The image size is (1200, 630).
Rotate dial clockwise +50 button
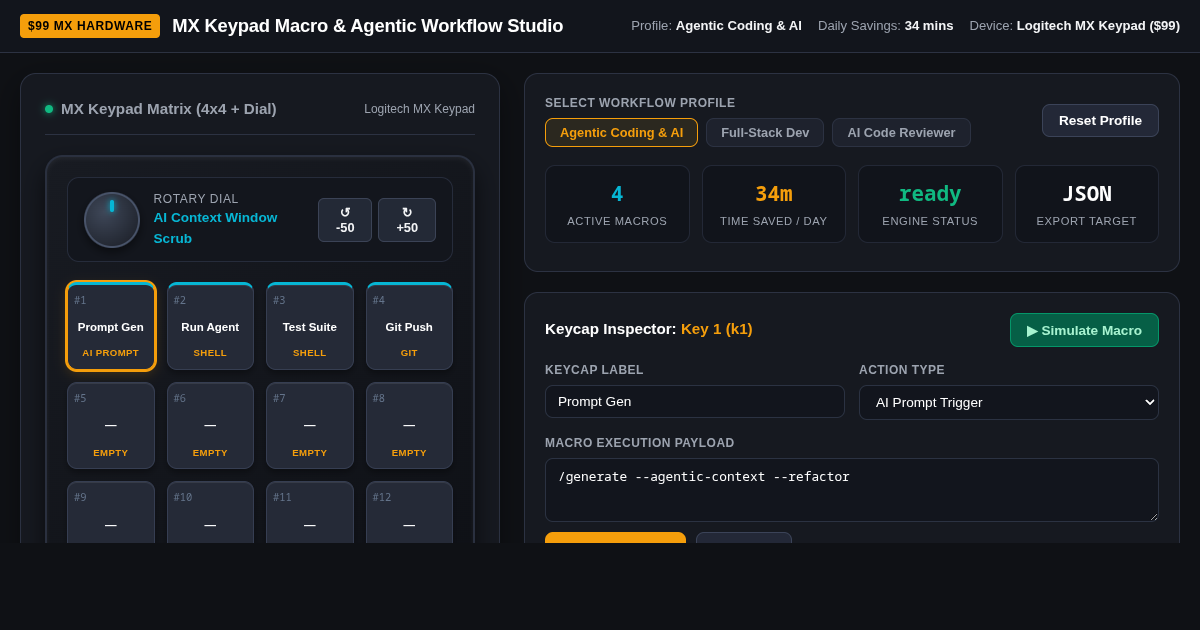pyautogui.click(x=407, y=220)
